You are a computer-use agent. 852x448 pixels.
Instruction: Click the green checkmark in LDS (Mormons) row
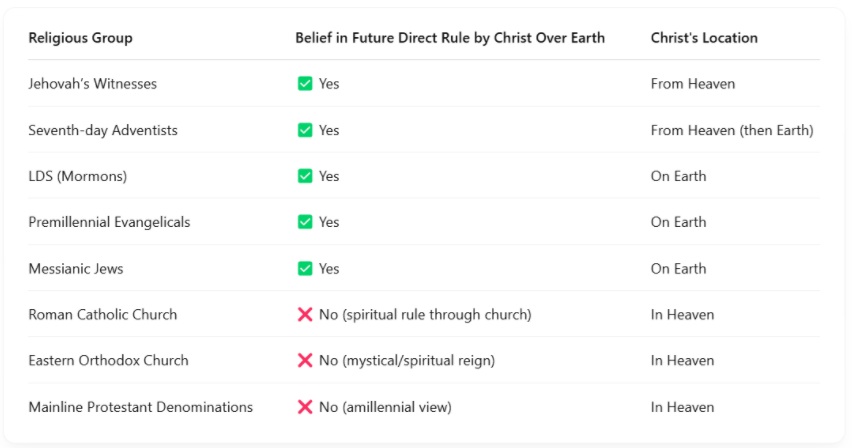305,176
